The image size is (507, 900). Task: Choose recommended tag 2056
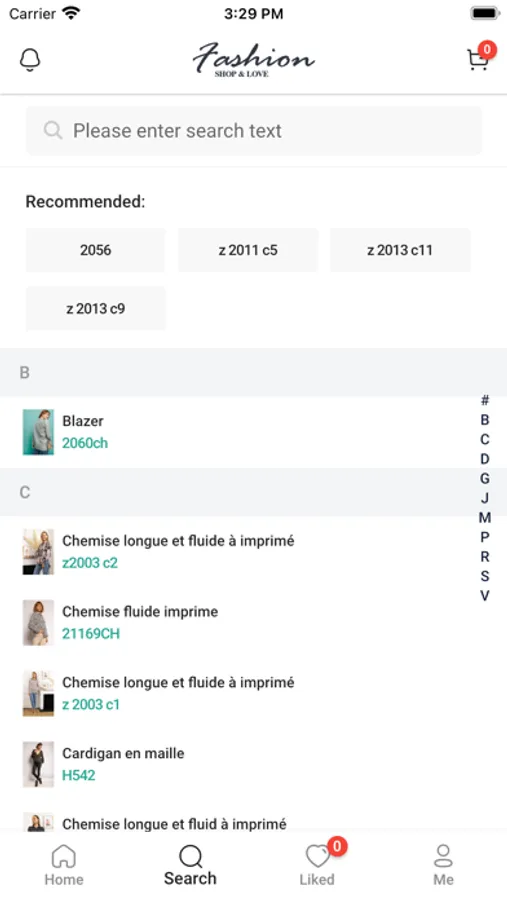click(95, 250)
